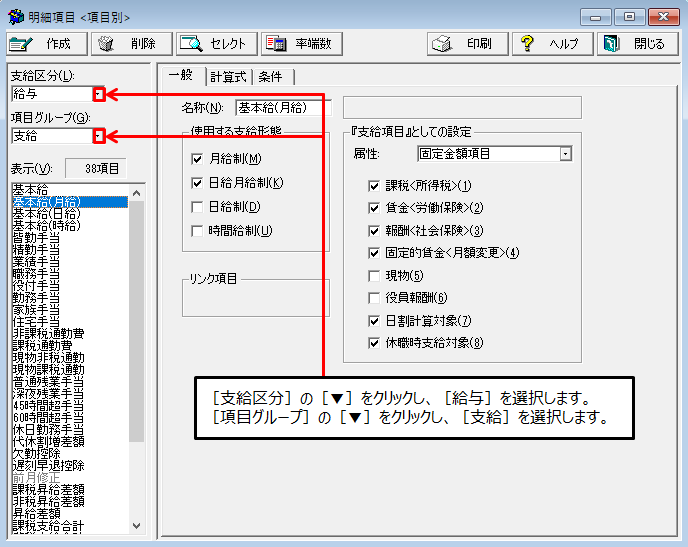Switch to the 条件 tab
688x547 pixels.
(271, 77)
